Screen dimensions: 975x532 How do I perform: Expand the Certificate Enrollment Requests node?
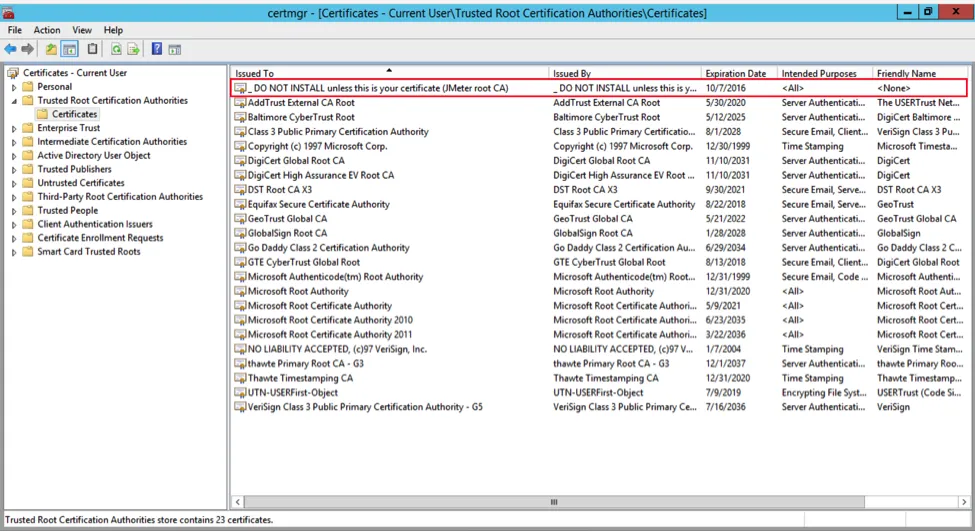pyautogui.click(x=14, y=238)
